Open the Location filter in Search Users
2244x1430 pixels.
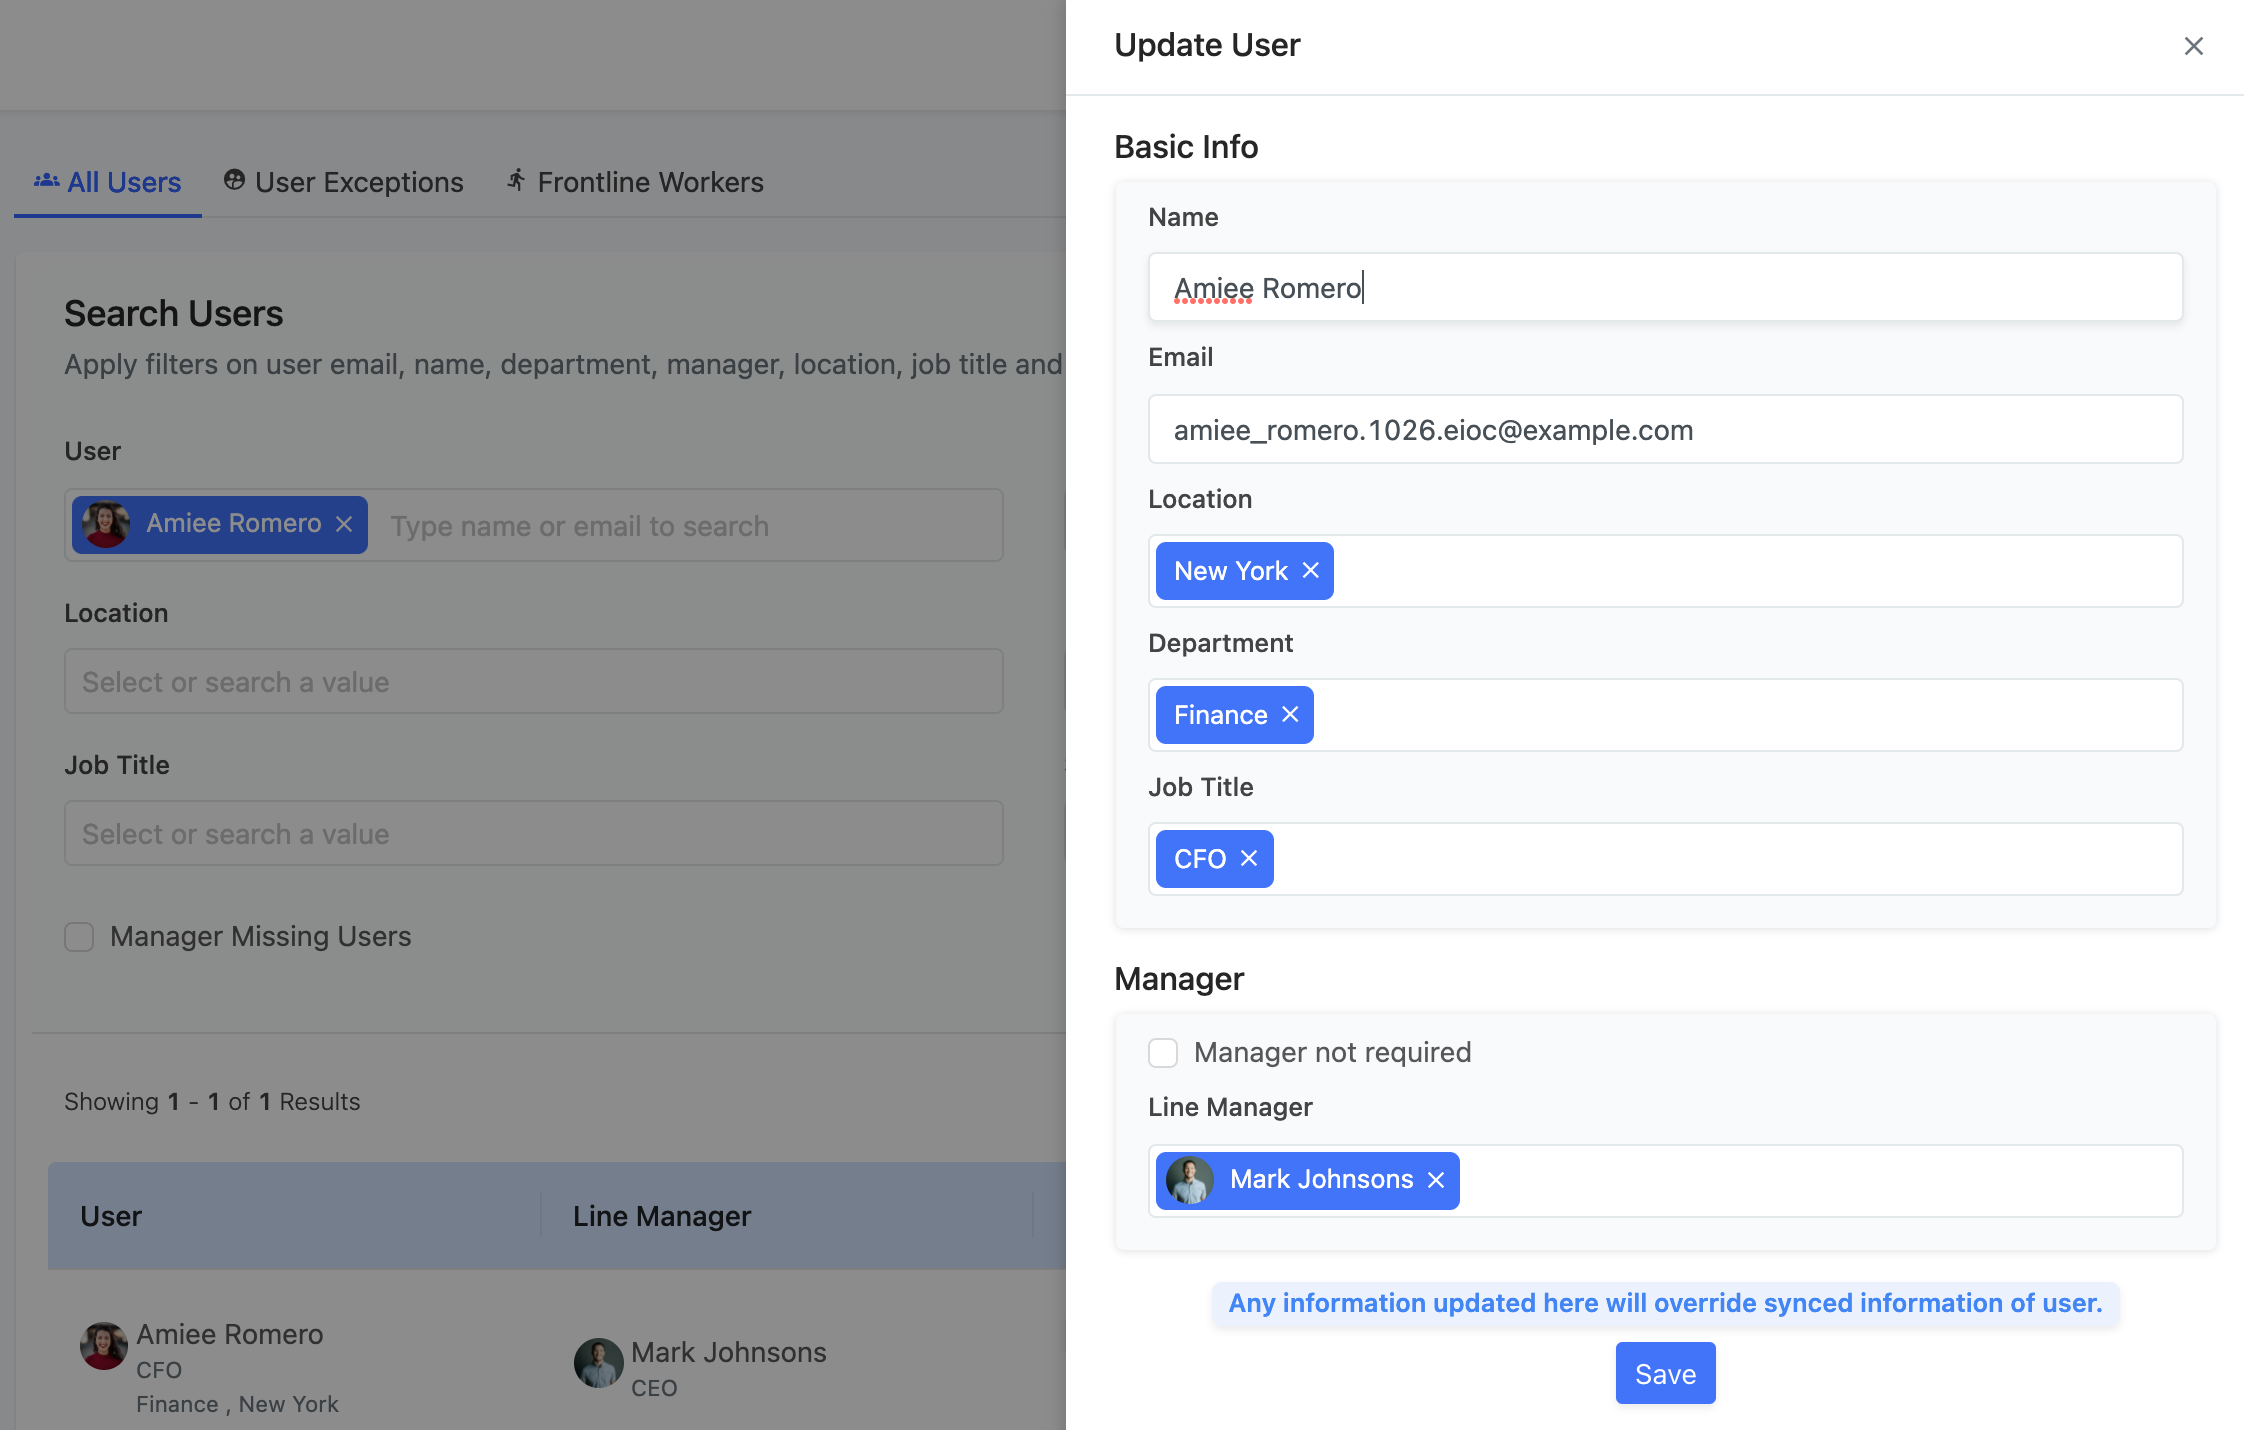(534, 681)
